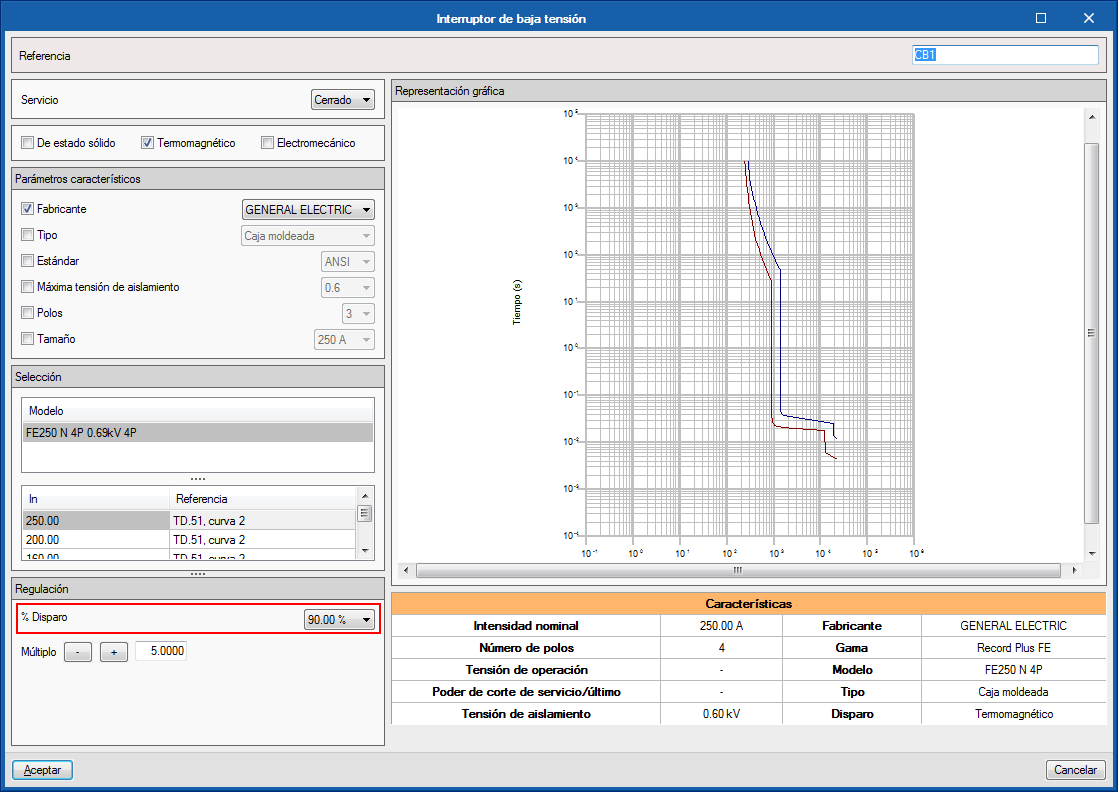Tick the Tamaño checkbox
The height and width of the screenshot is (792, 1118).
pos(28,339)
